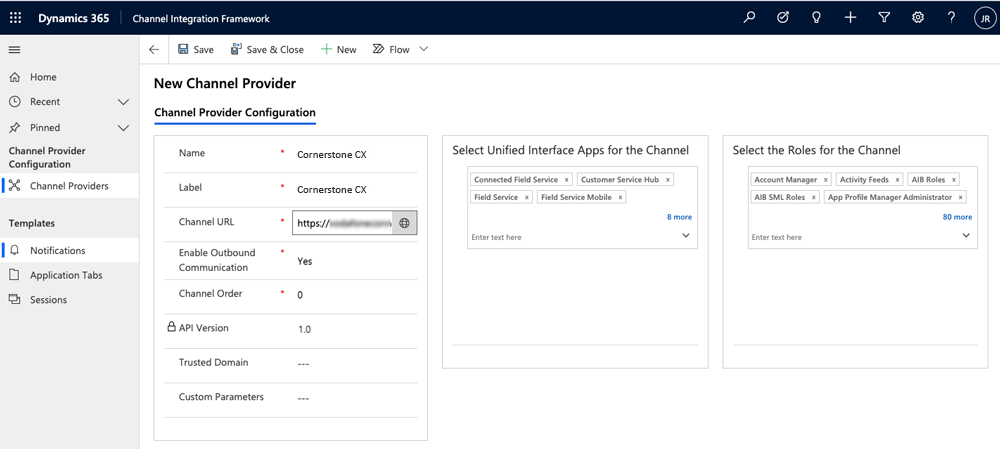Collapse the hamburger navigation menu
The height and width of the screenshot is (449, 1000).
[x=15, y=50]
